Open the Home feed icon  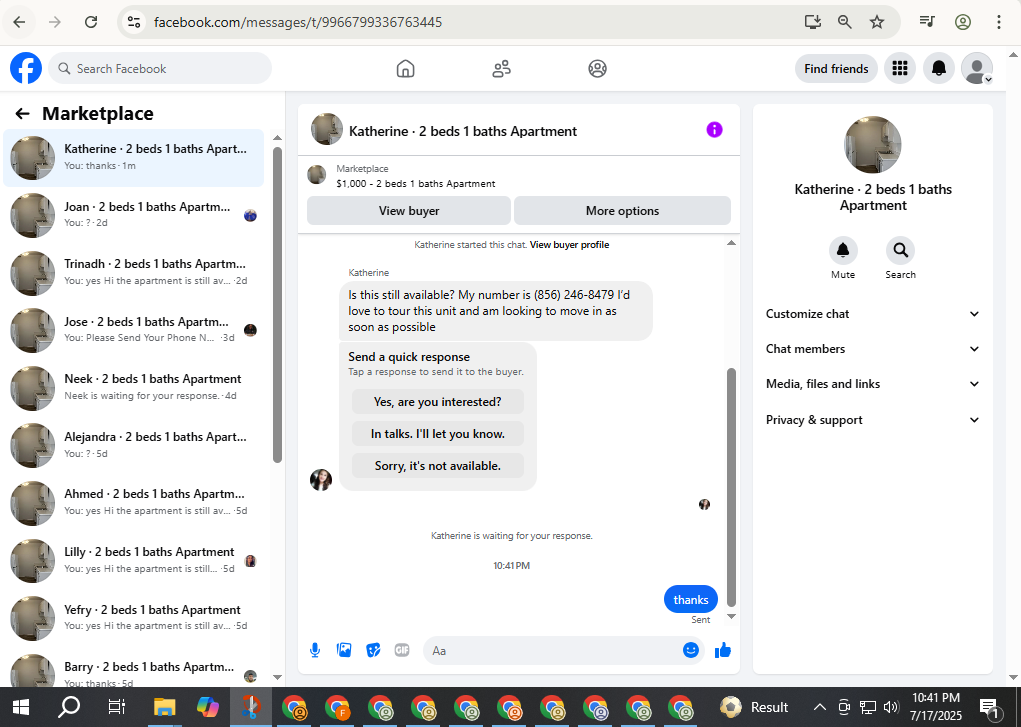(405, 68)
